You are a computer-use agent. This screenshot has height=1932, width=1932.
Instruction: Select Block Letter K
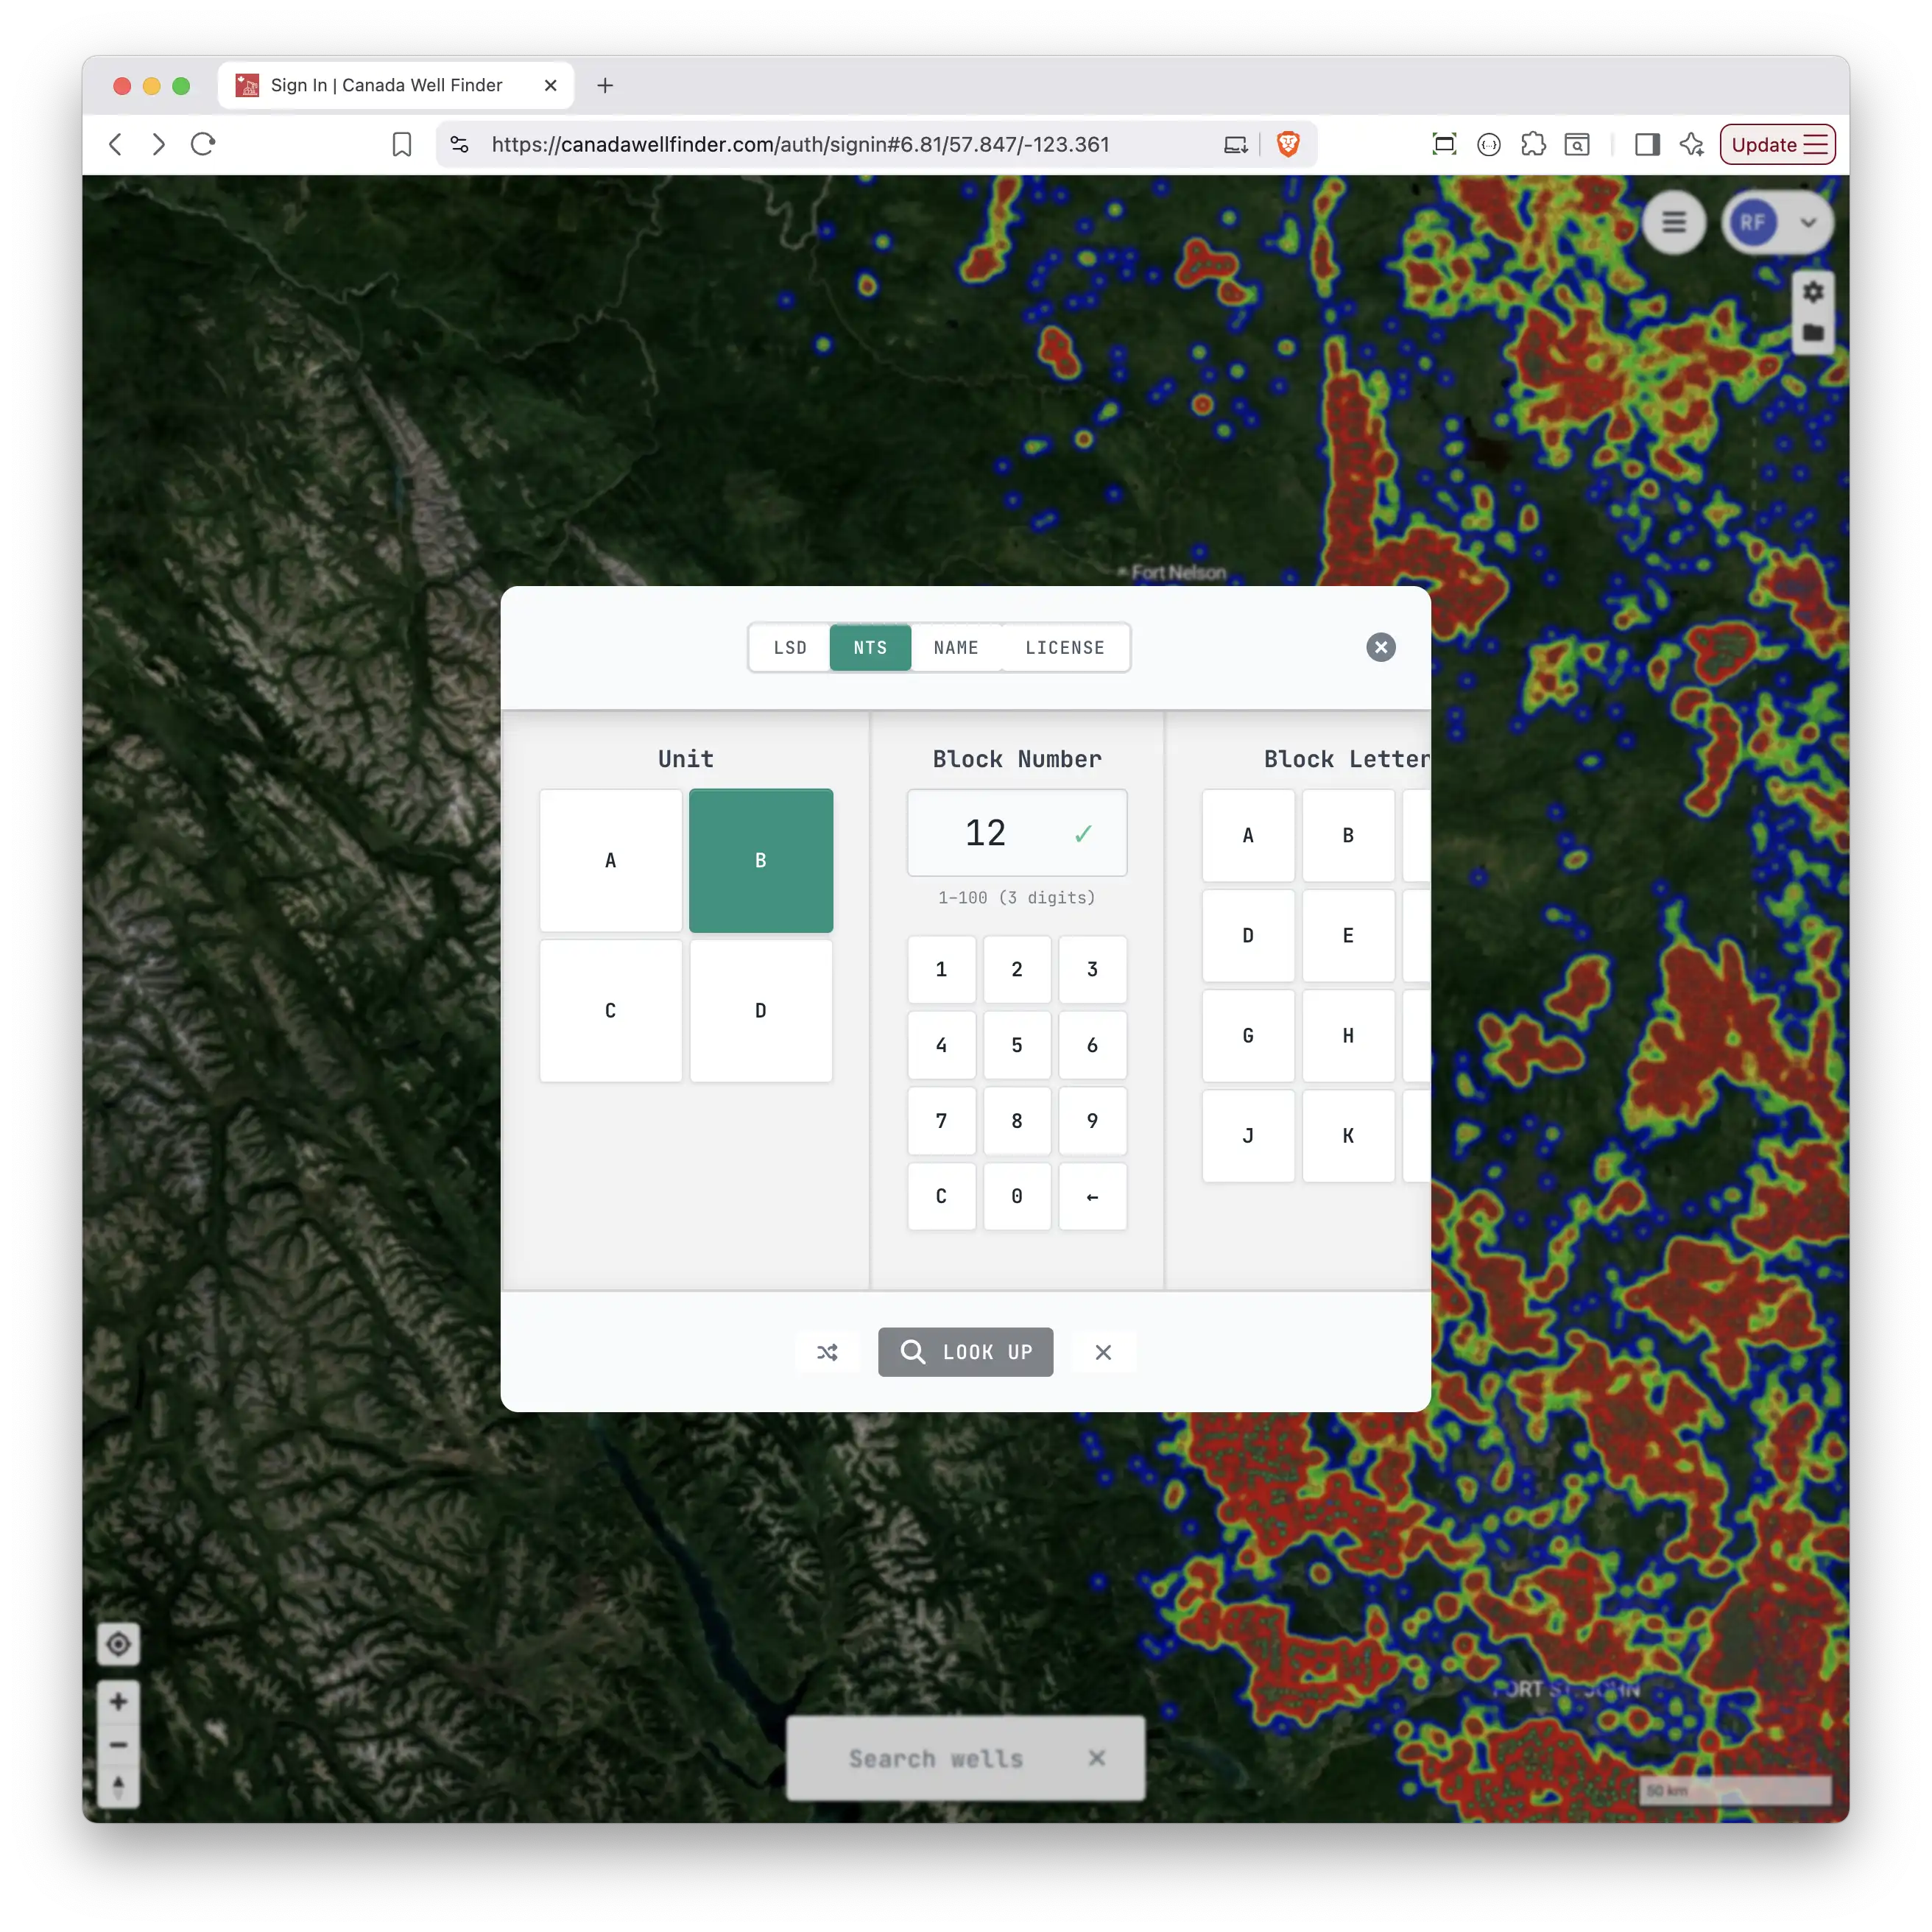(x=1348, y=1135)
